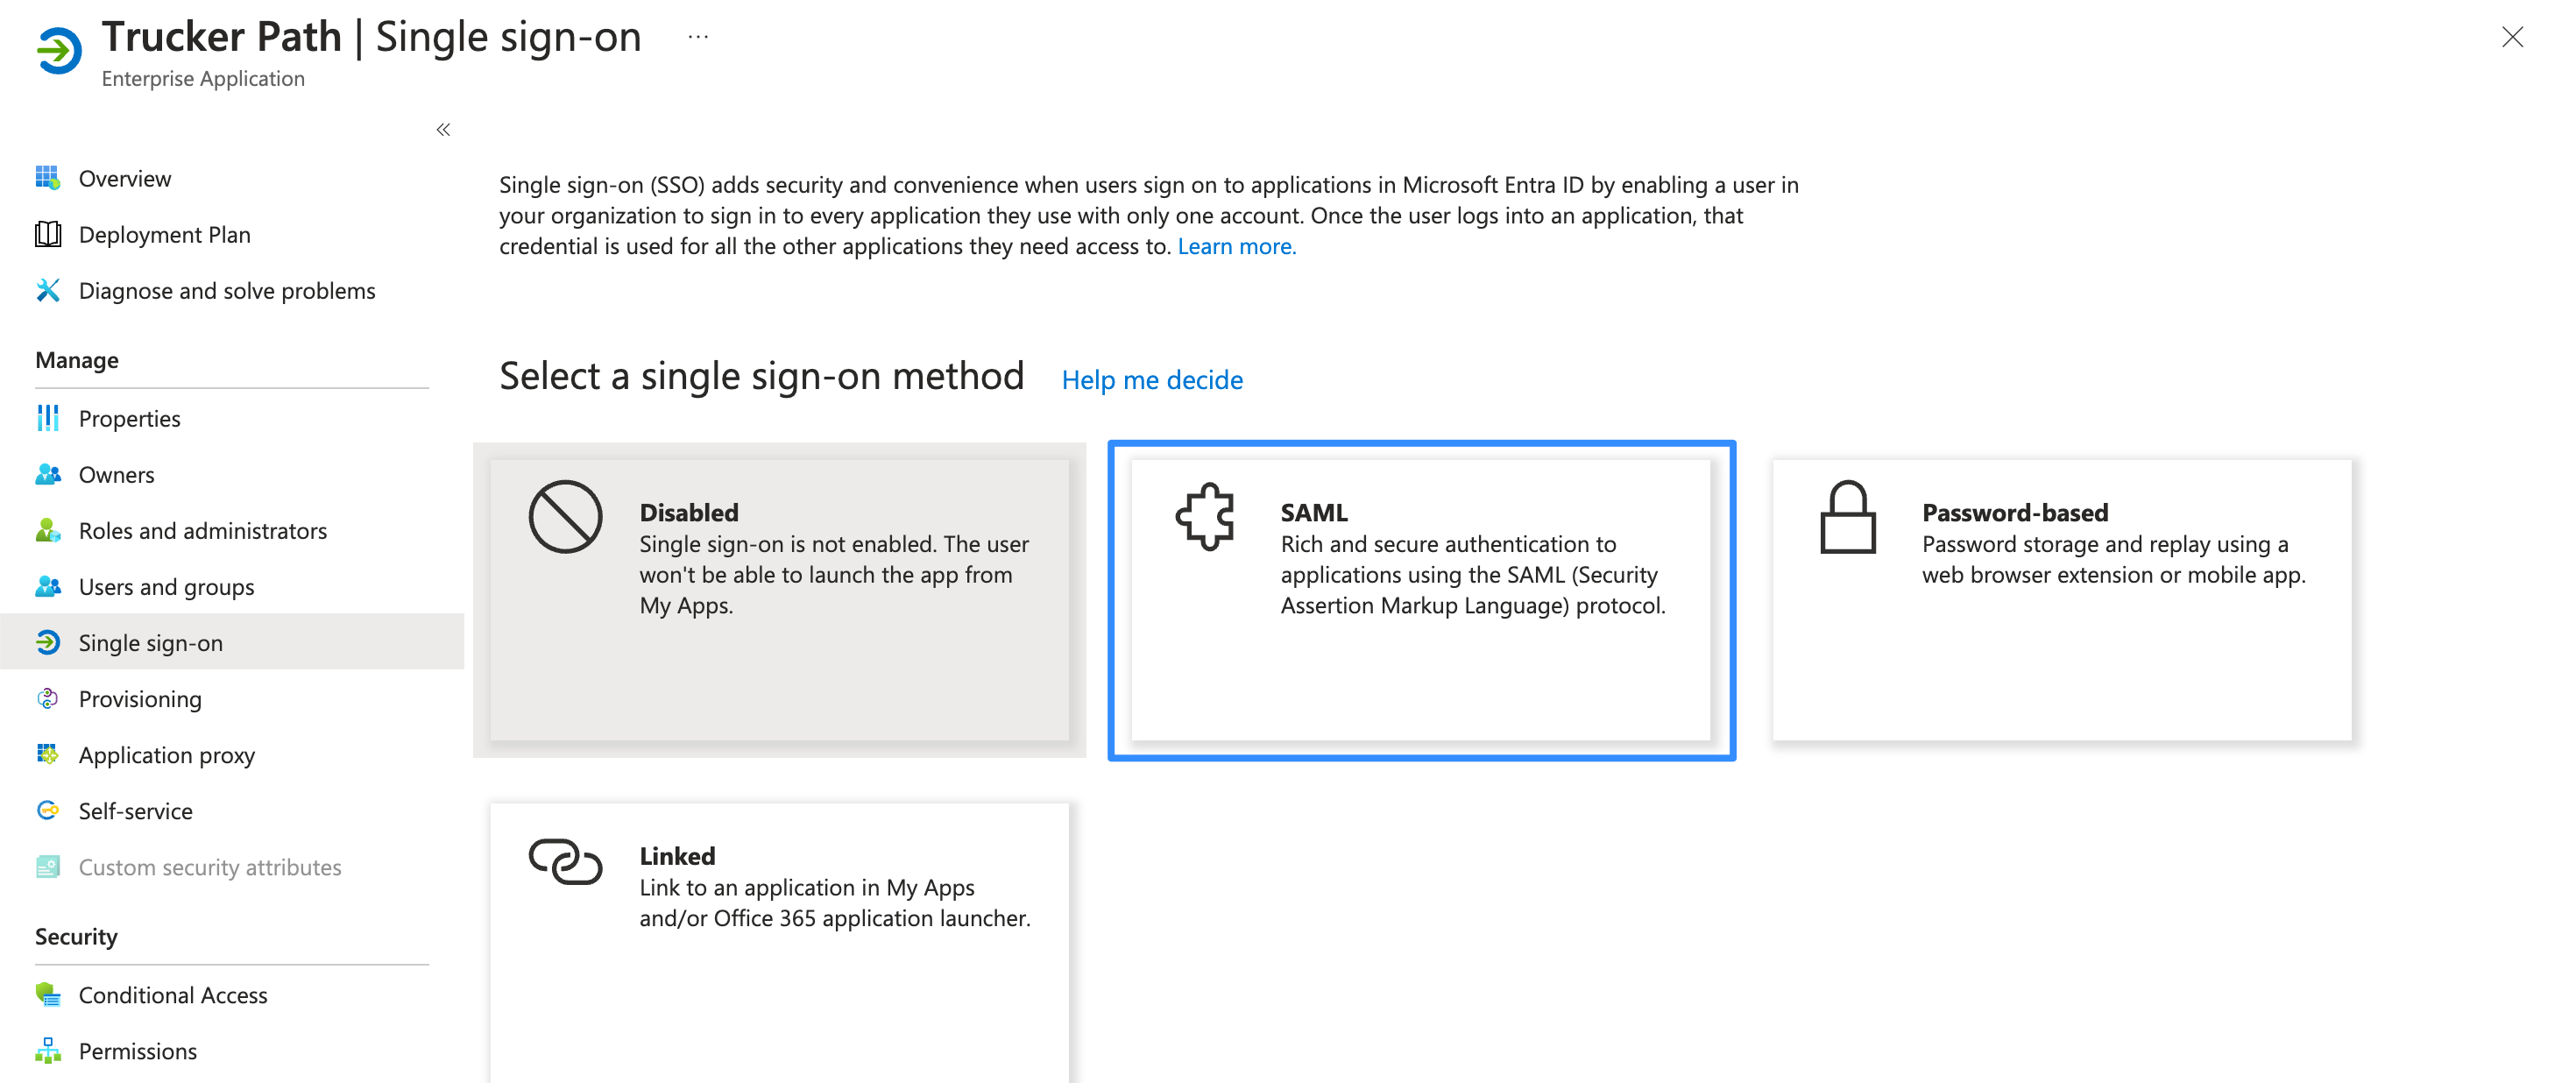Open the Learn more link
Viewport: 2576px width, 1083px height.
1236,246
